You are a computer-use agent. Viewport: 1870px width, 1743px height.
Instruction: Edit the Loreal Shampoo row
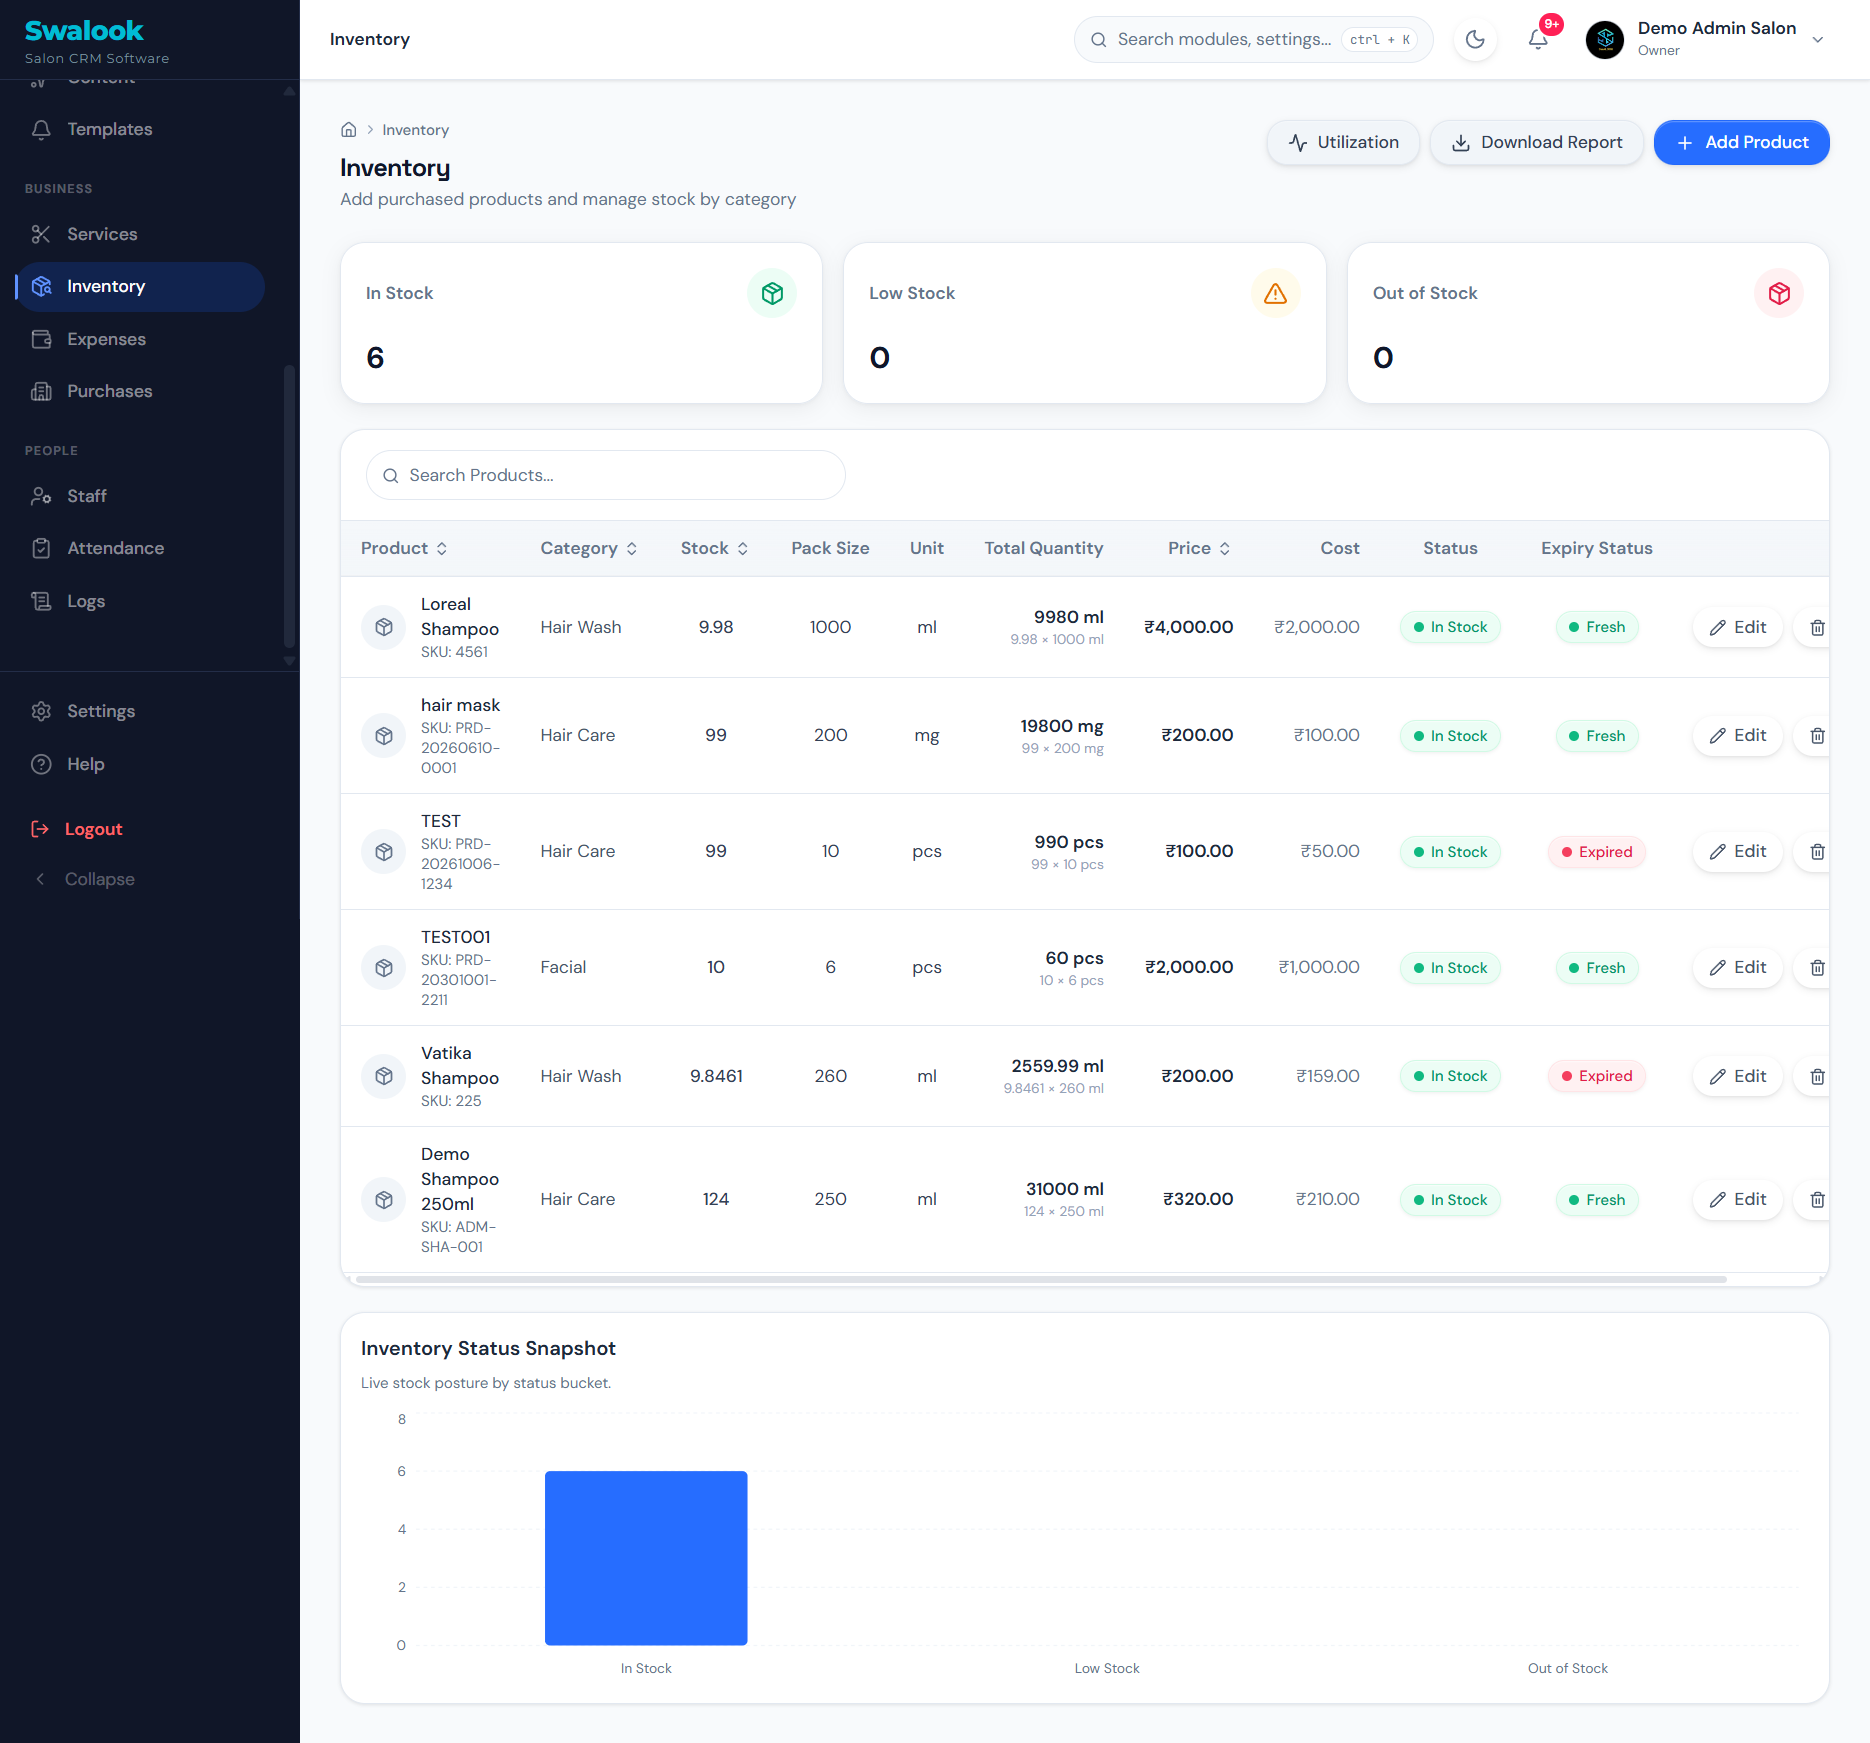(1738, 628)
